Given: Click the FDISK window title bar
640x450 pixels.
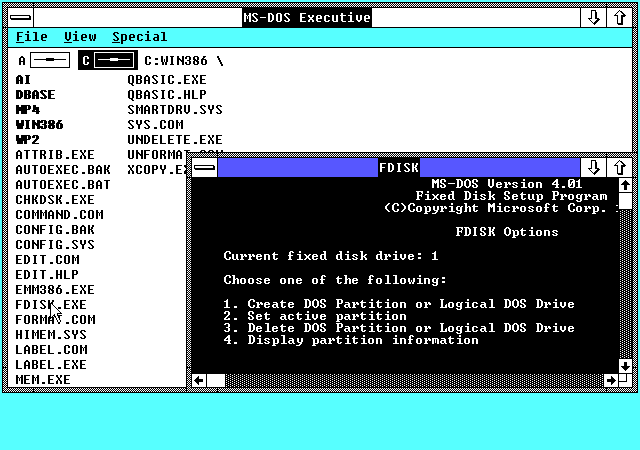Looking at the screenshot, I should click(398, 167).
